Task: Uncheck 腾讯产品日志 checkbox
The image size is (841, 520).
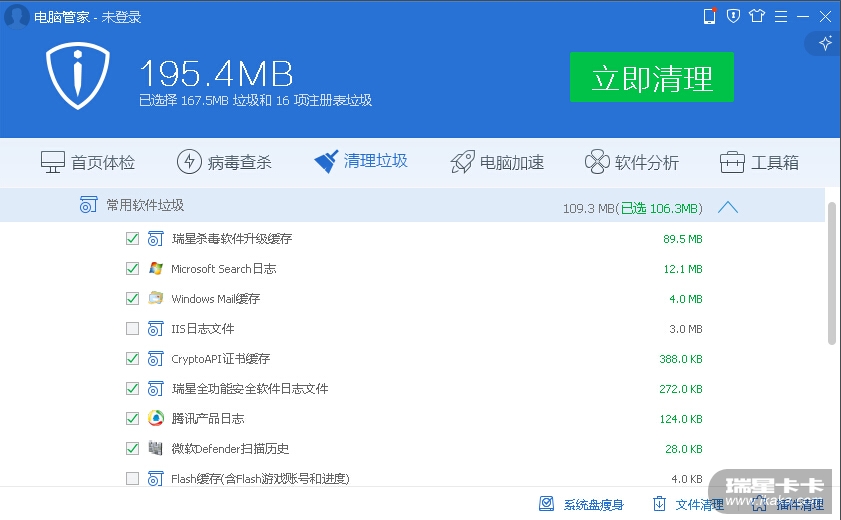Action: (x=132, y=419)
